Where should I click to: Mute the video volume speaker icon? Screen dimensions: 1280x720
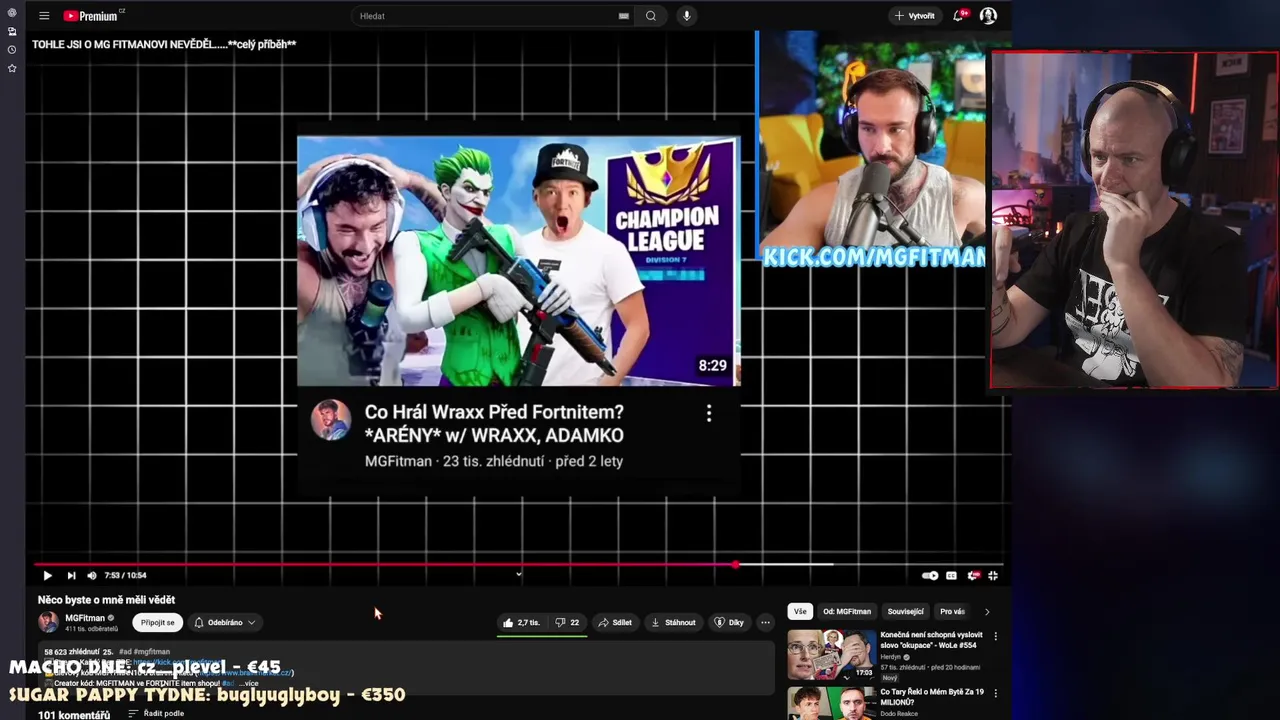pyautogui.click(x=92, y=575)
